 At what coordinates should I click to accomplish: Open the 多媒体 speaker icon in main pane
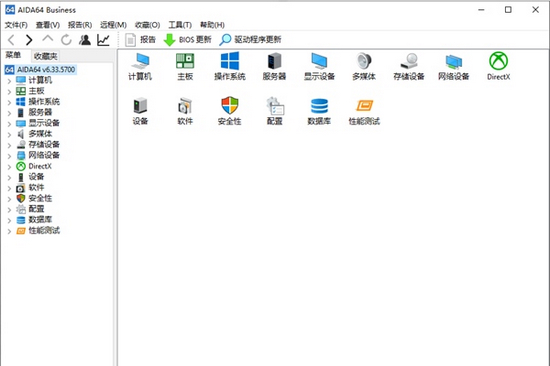pyautogui.click(x=364, y=66)
